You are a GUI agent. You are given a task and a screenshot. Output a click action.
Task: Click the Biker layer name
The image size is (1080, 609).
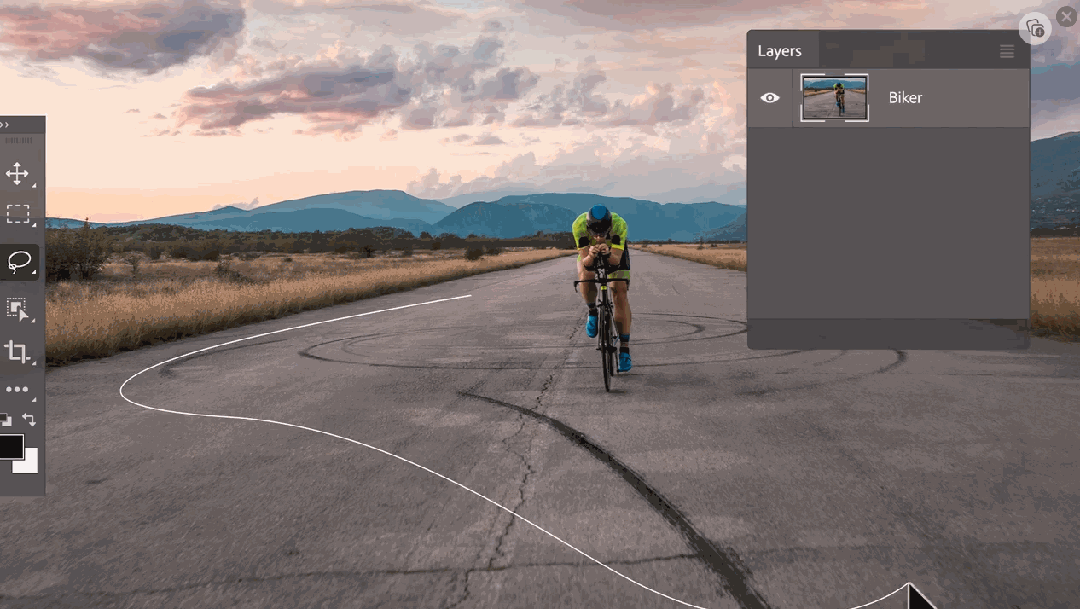coord(905,98)
